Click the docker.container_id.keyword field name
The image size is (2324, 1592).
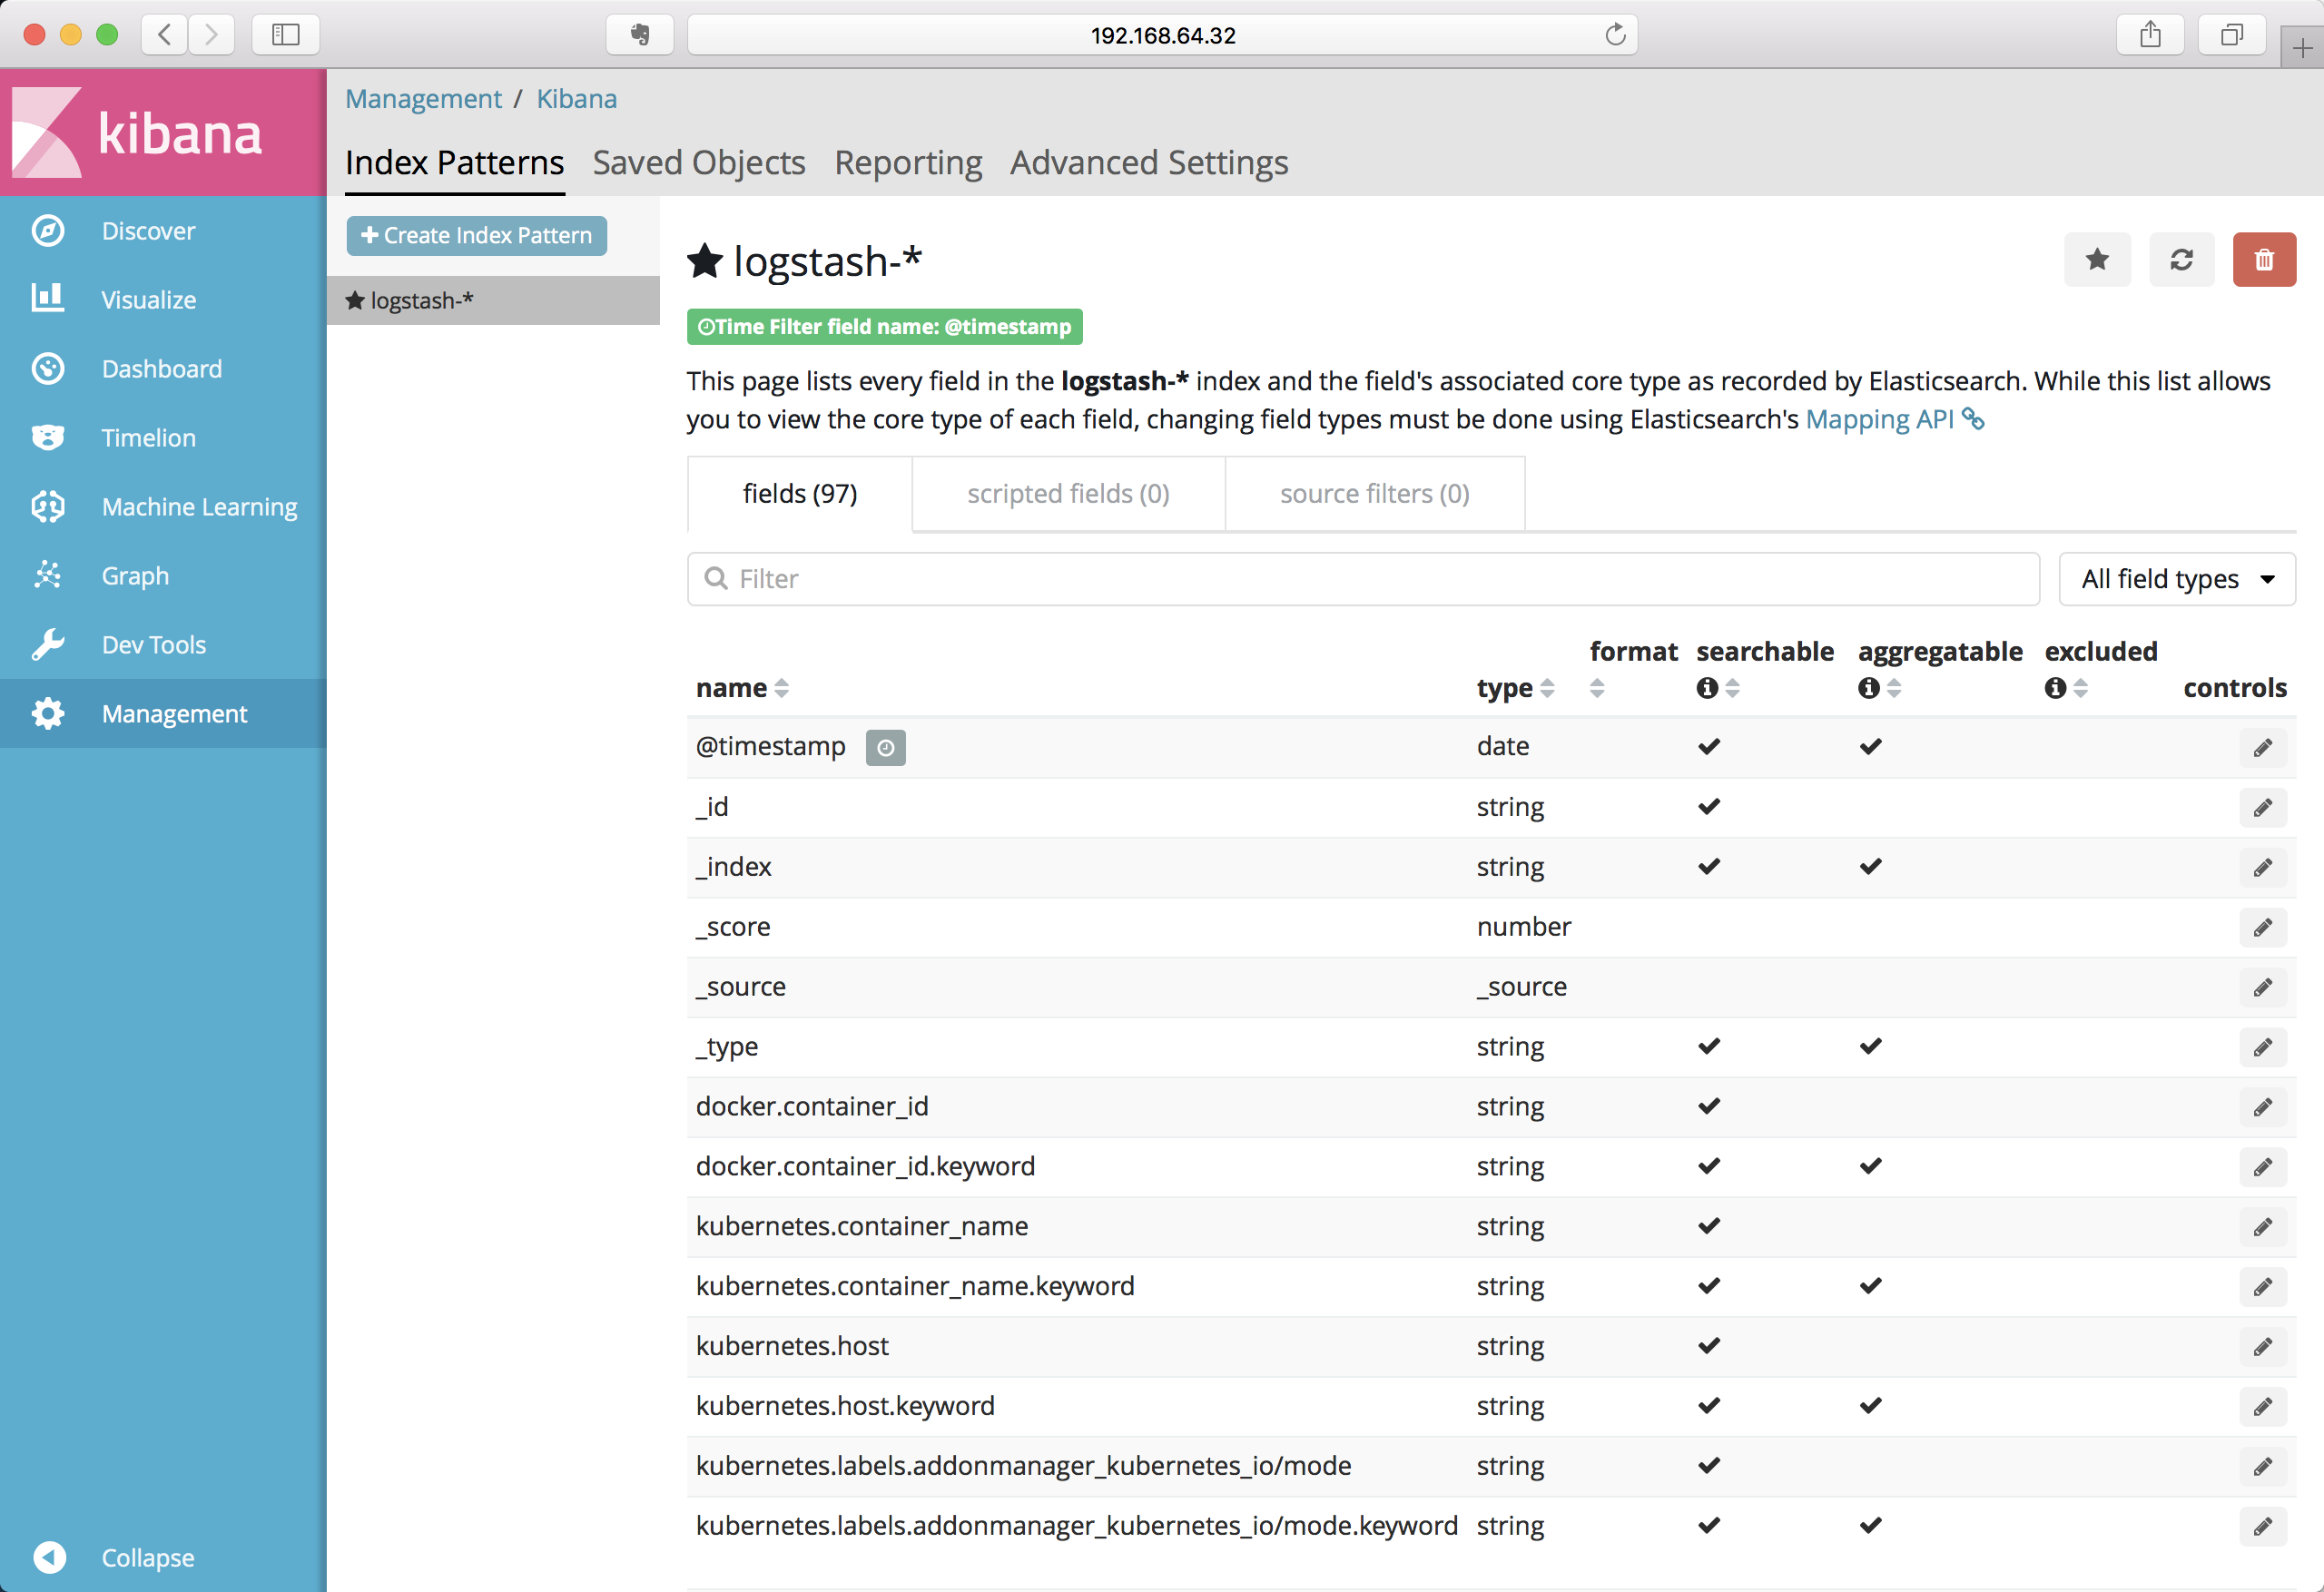coord(865,1166)
